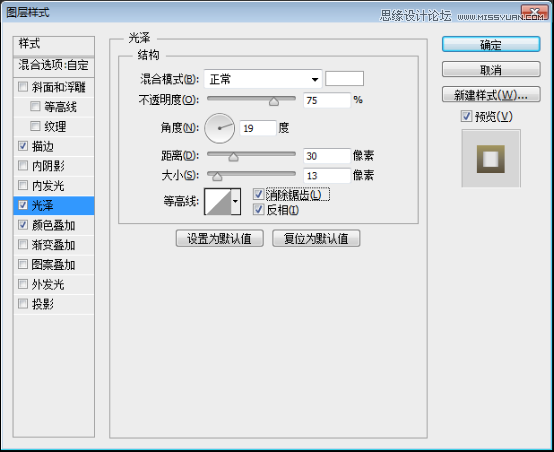Enable the 图案叠加 checkbox

tap(23, 264)
